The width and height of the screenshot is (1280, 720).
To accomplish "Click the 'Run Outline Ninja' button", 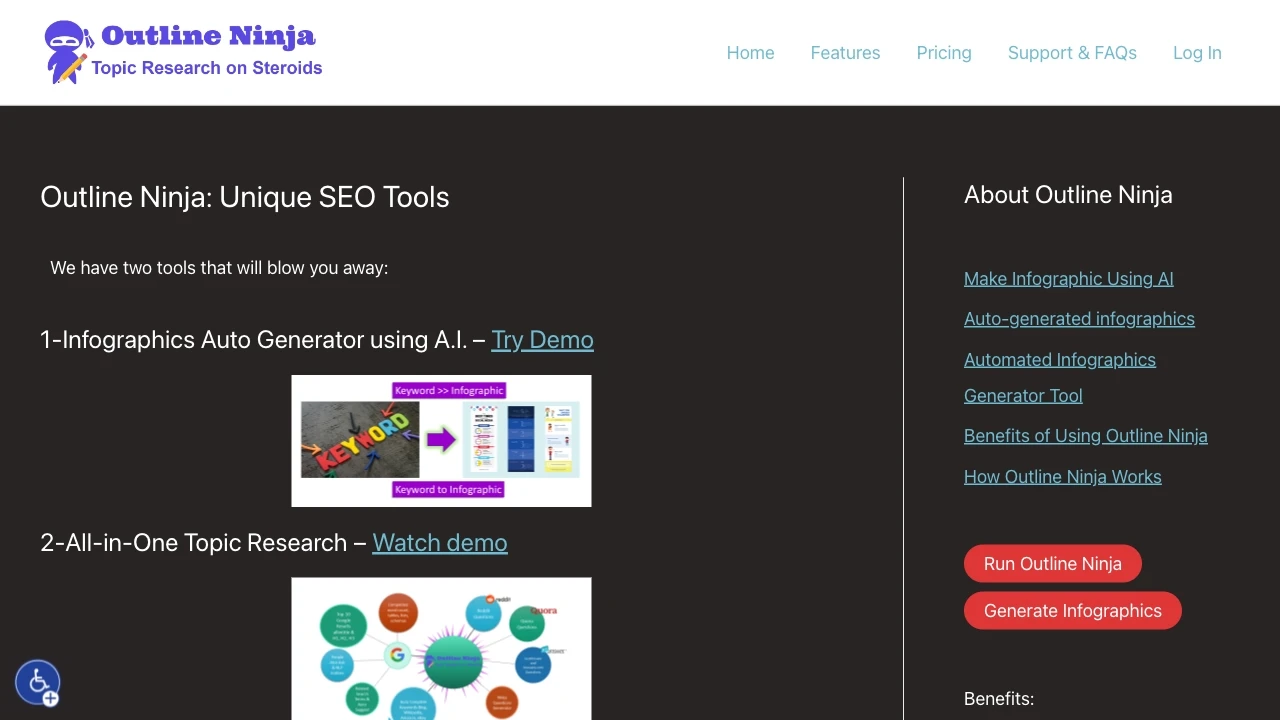I will coord(1052,563).
